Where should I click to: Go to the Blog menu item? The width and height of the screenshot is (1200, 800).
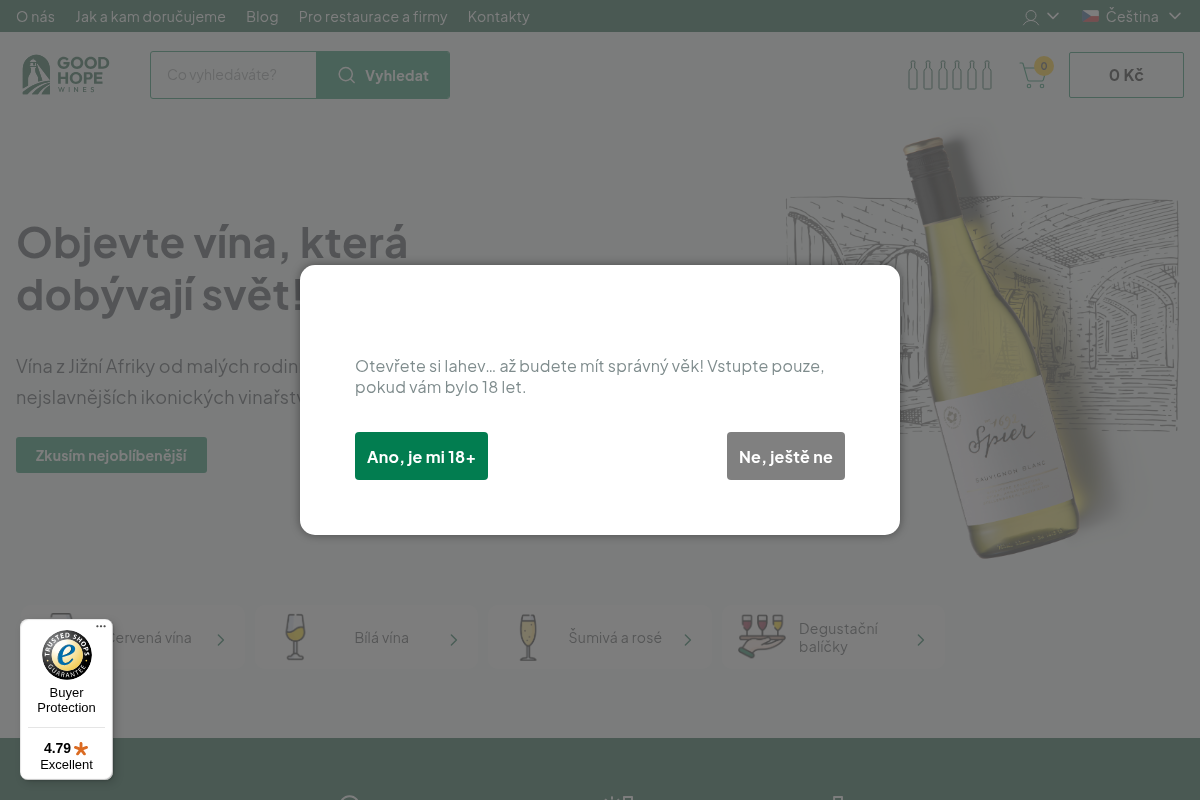click(x=262, y=17)
